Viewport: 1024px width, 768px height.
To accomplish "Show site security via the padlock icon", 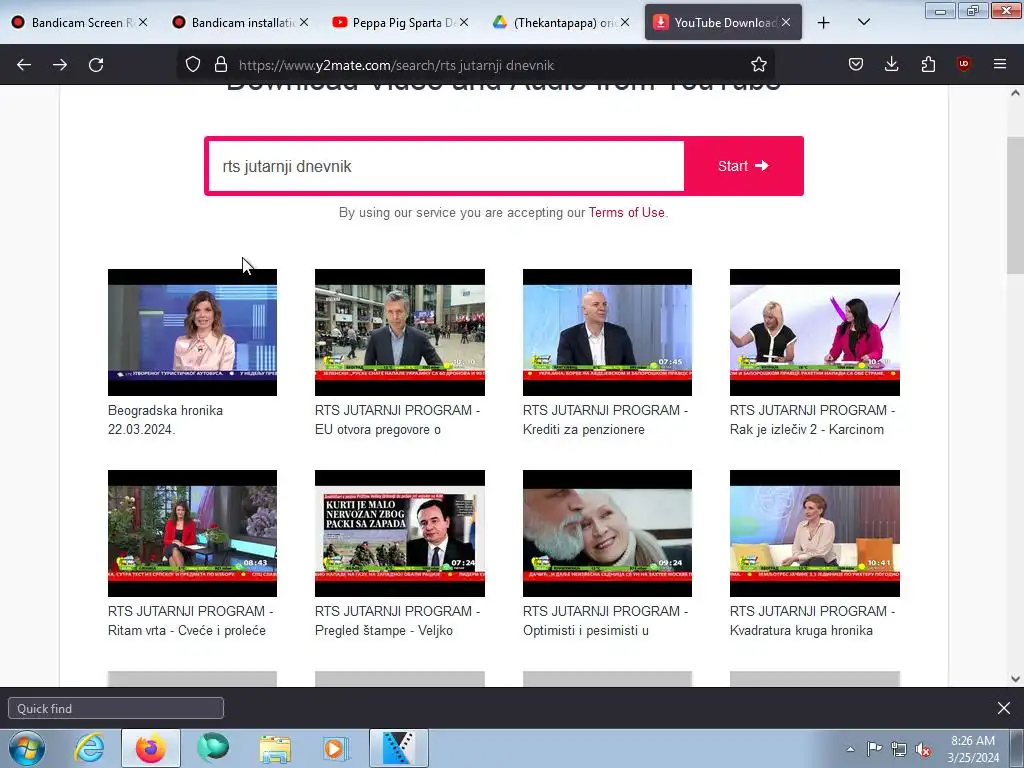I will (x=221, y=65).
